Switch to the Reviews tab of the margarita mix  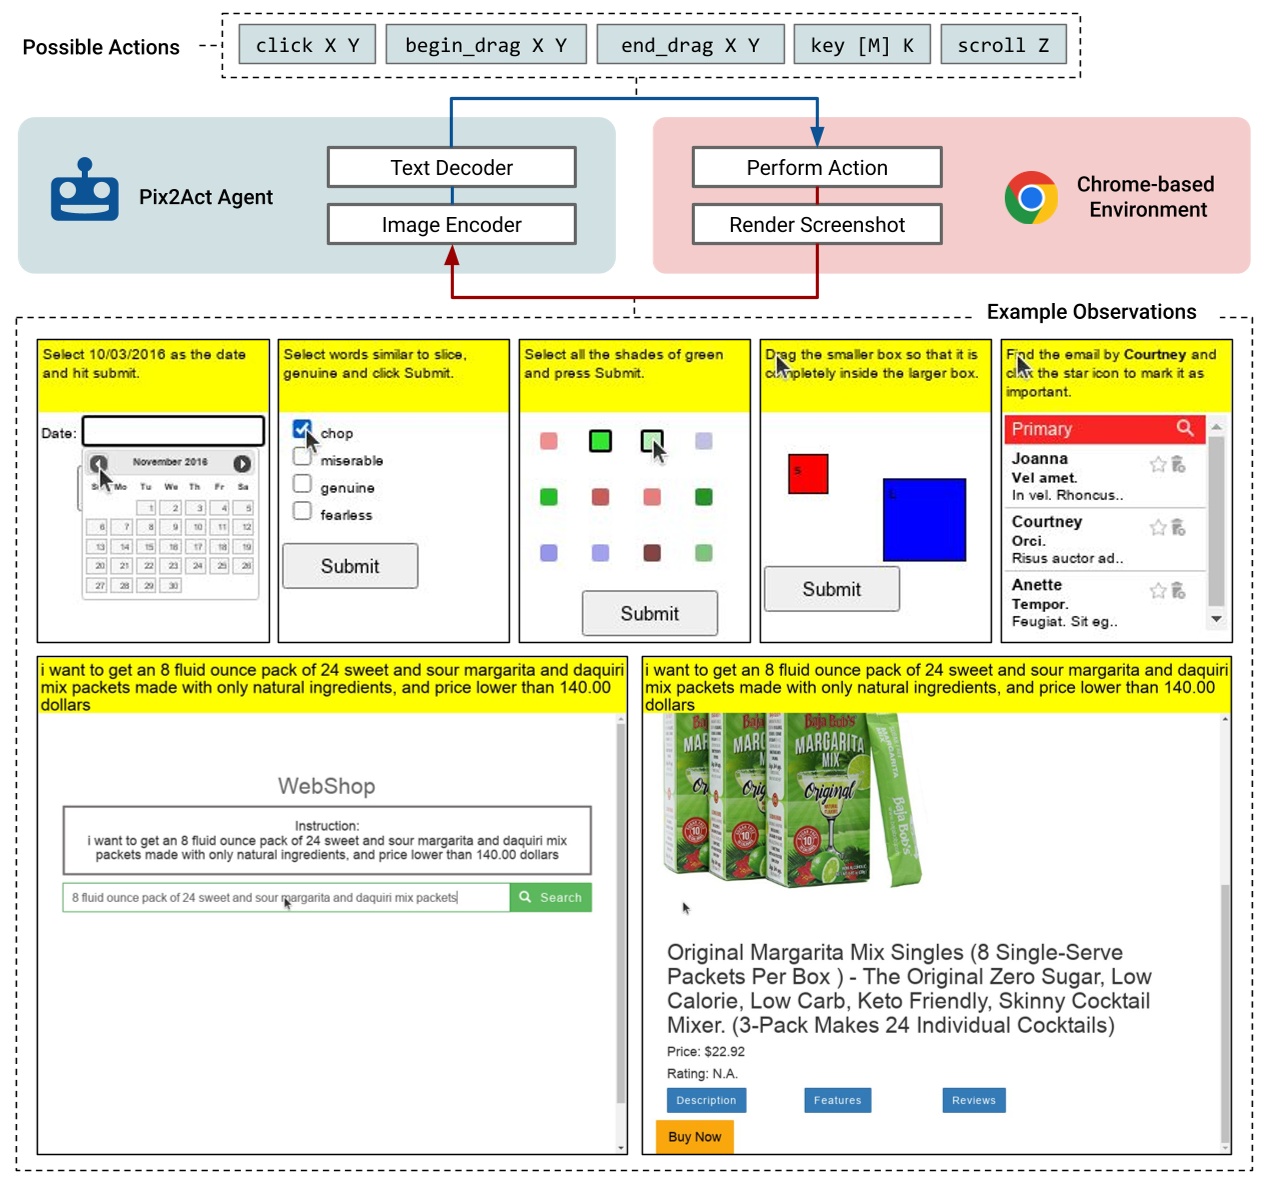point(972,1100)
